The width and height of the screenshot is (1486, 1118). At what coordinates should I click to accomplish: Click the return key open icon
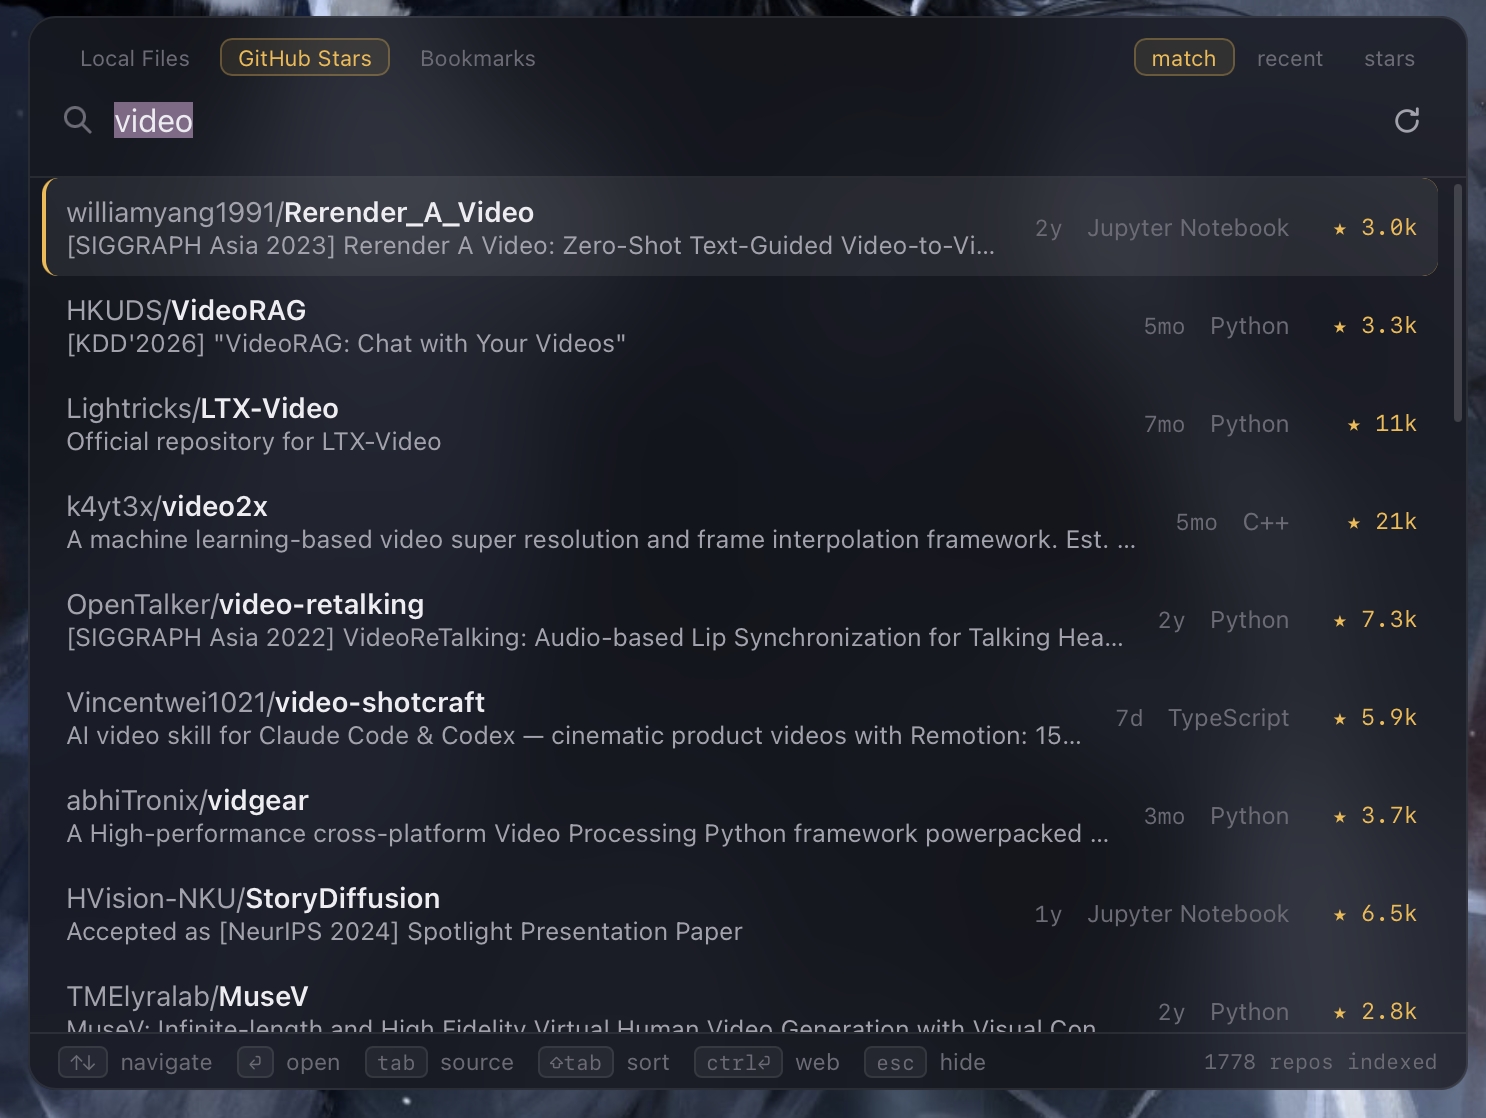pos(255,1062)
